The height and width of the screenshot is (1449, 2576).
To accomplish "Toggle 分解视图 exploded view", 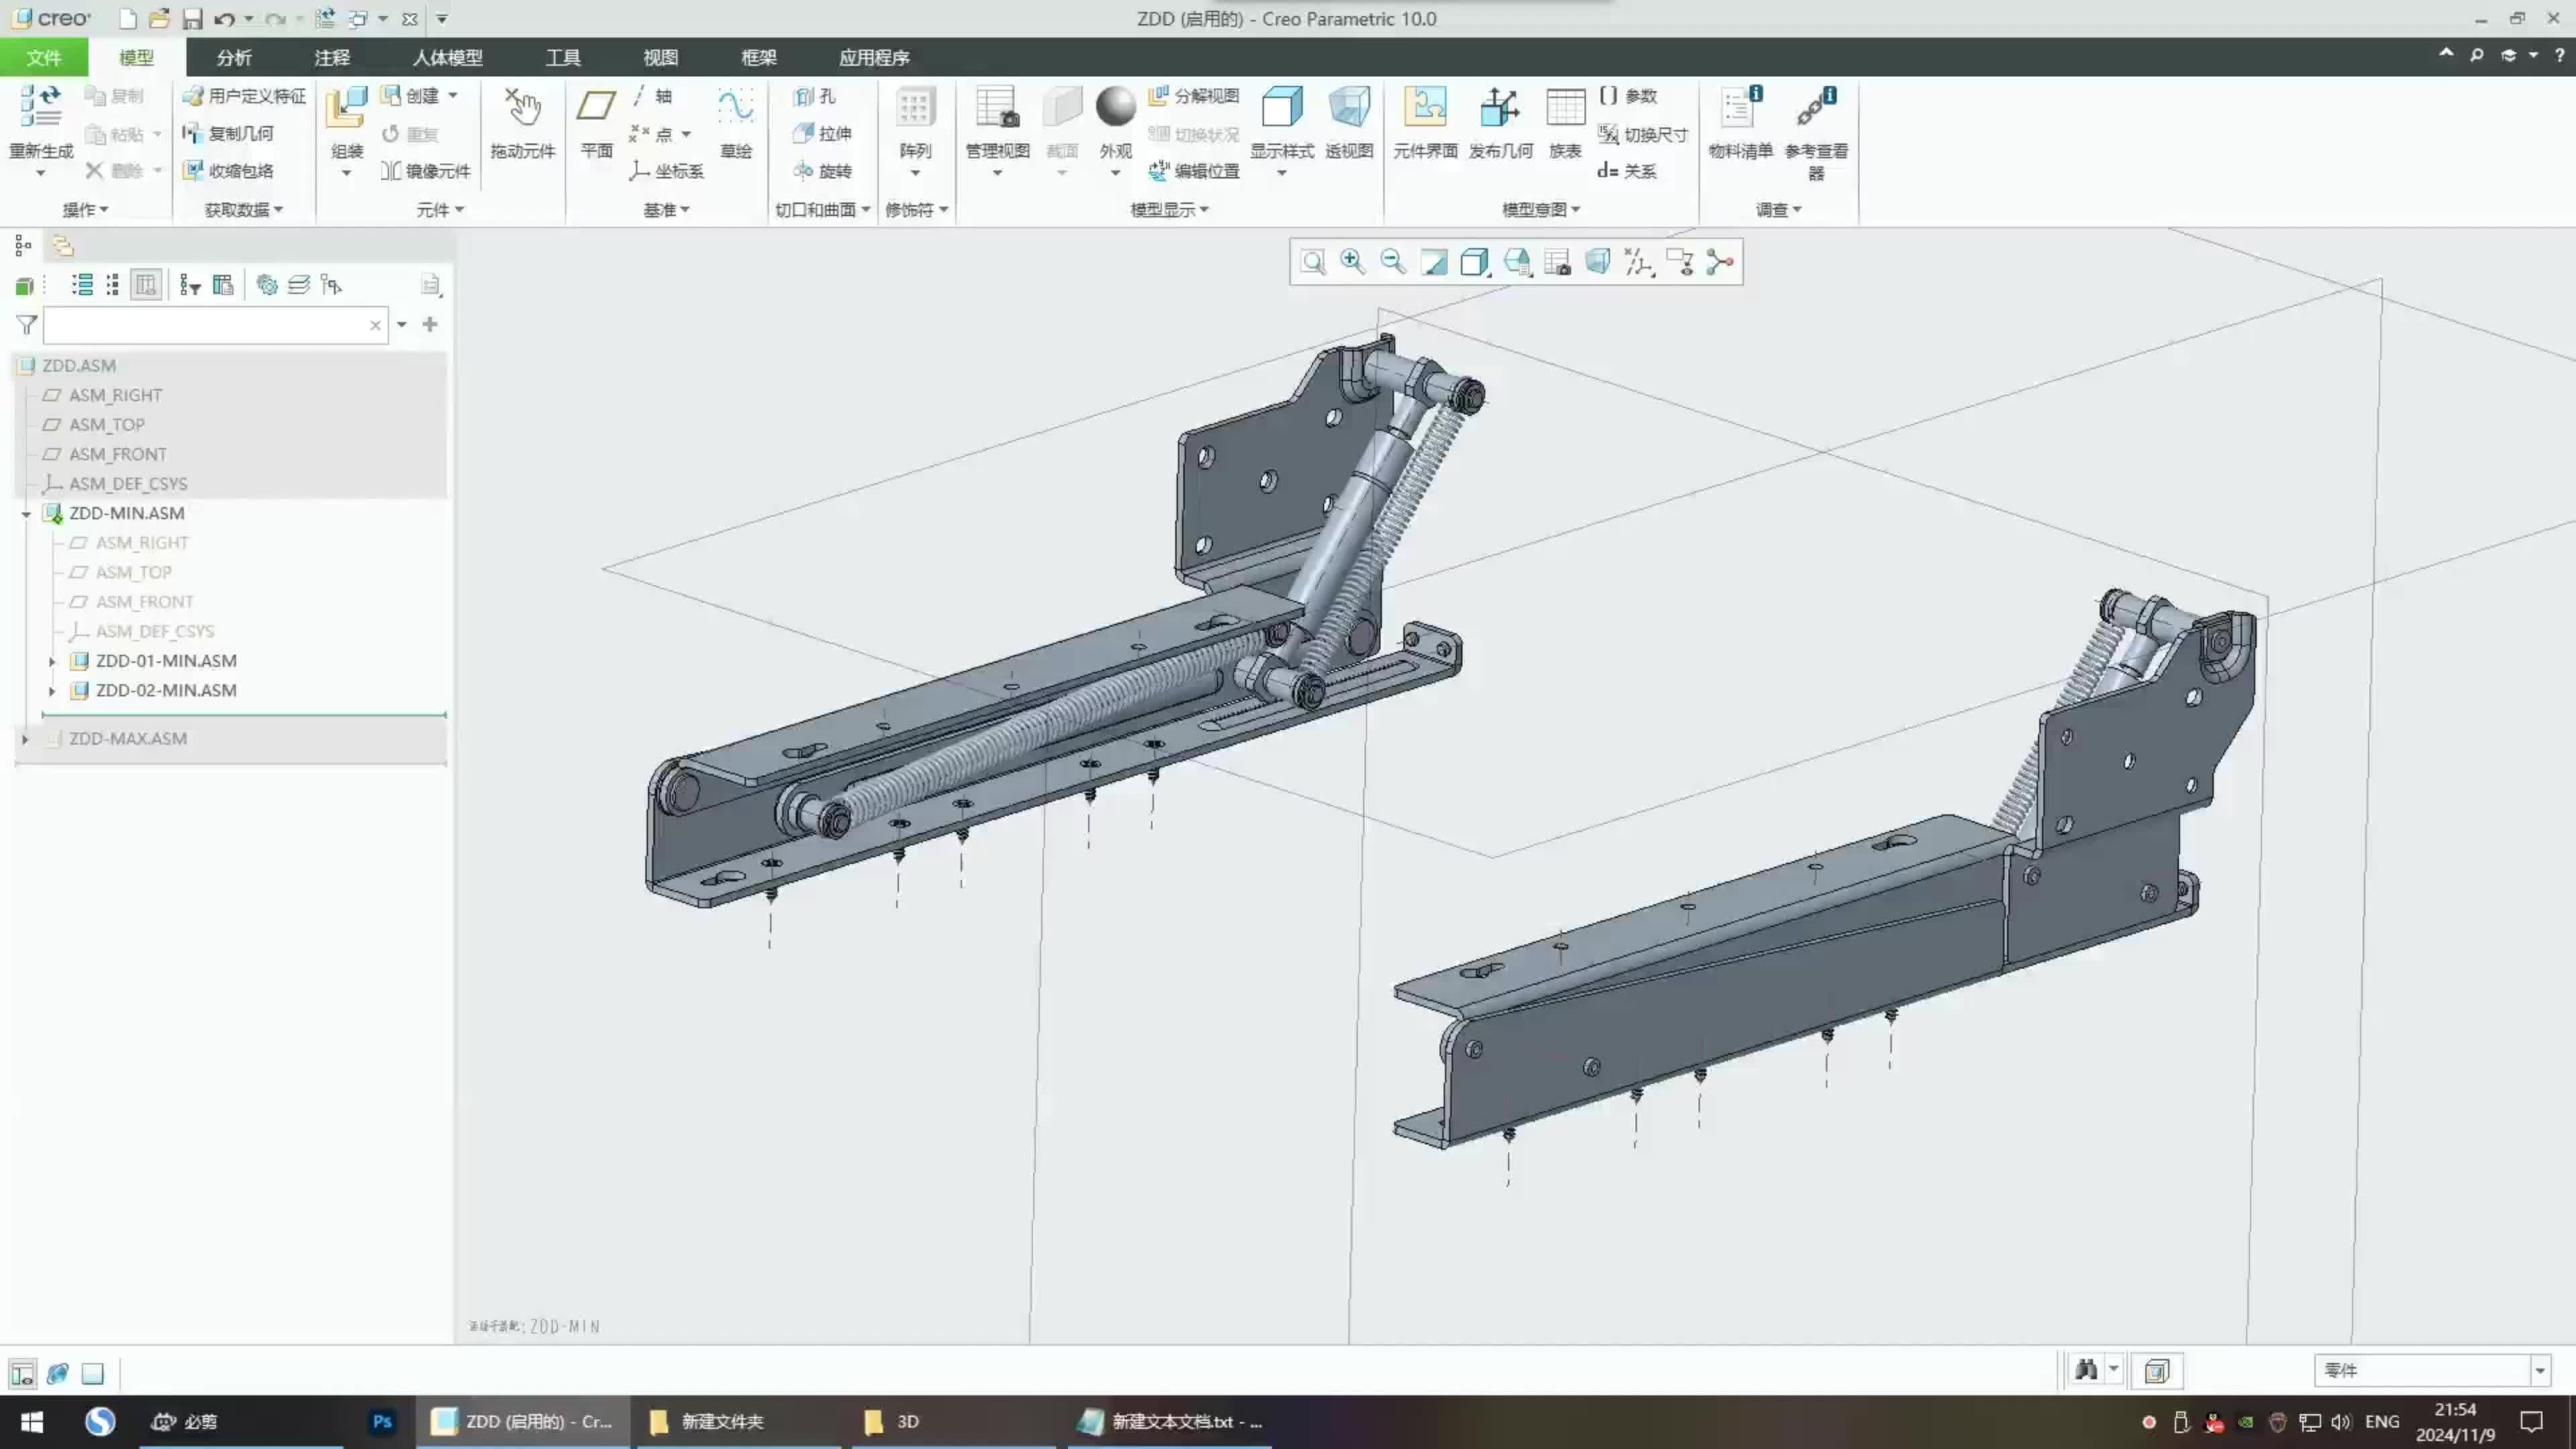I will coord(1194,96).
